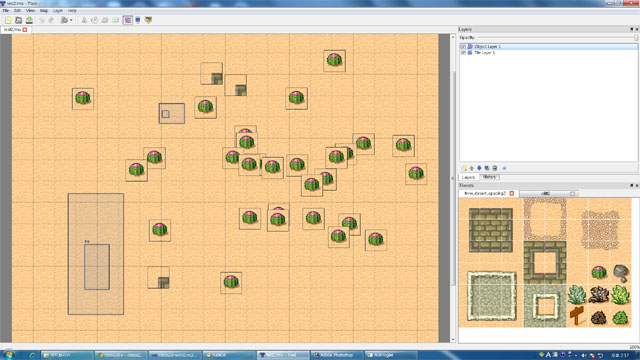Click the New map toolbar icon
The height and width of the screenshot is (360, 640).
(8, 20)
